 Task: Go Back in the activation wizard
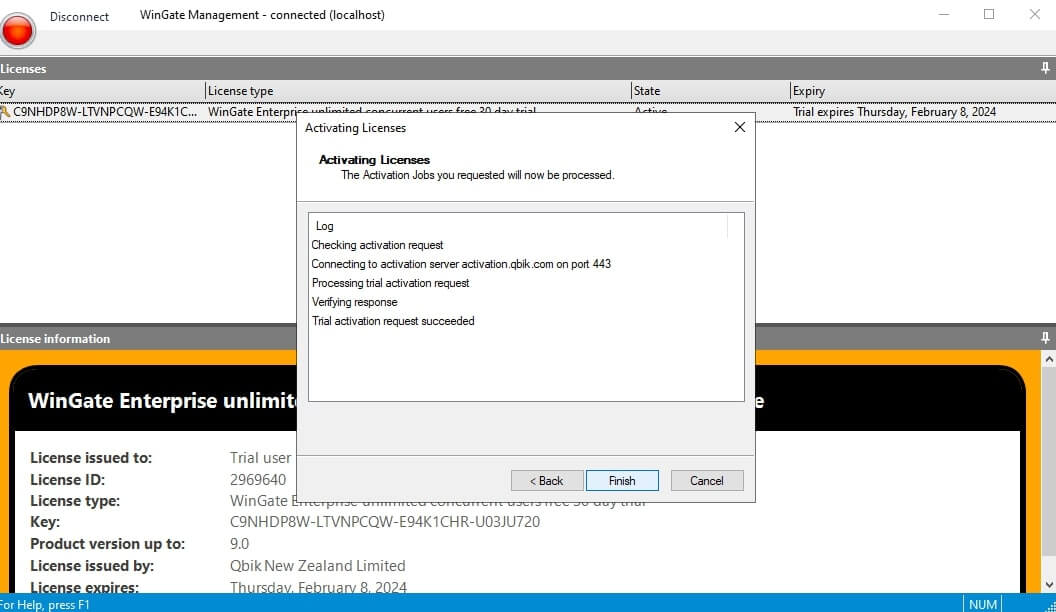tap(547, 481)
